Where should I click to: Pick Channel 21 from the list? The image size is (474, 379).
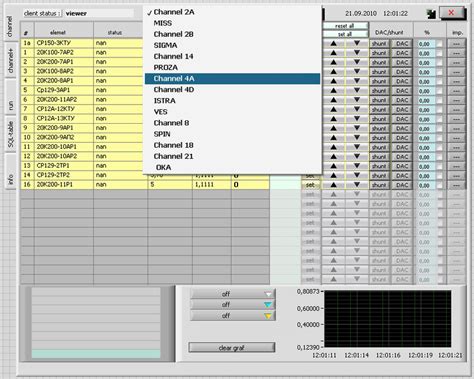click(x=232, y=156)
